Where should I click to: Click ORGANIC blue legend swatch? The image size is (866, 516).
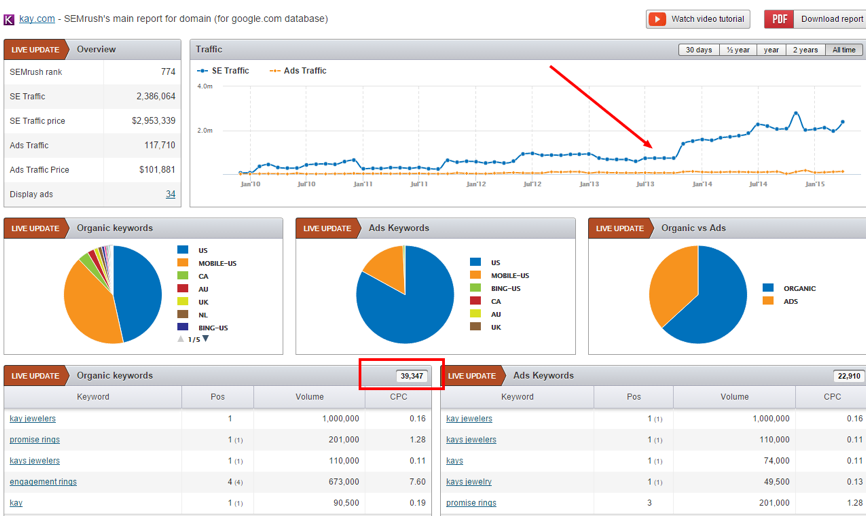768,288
